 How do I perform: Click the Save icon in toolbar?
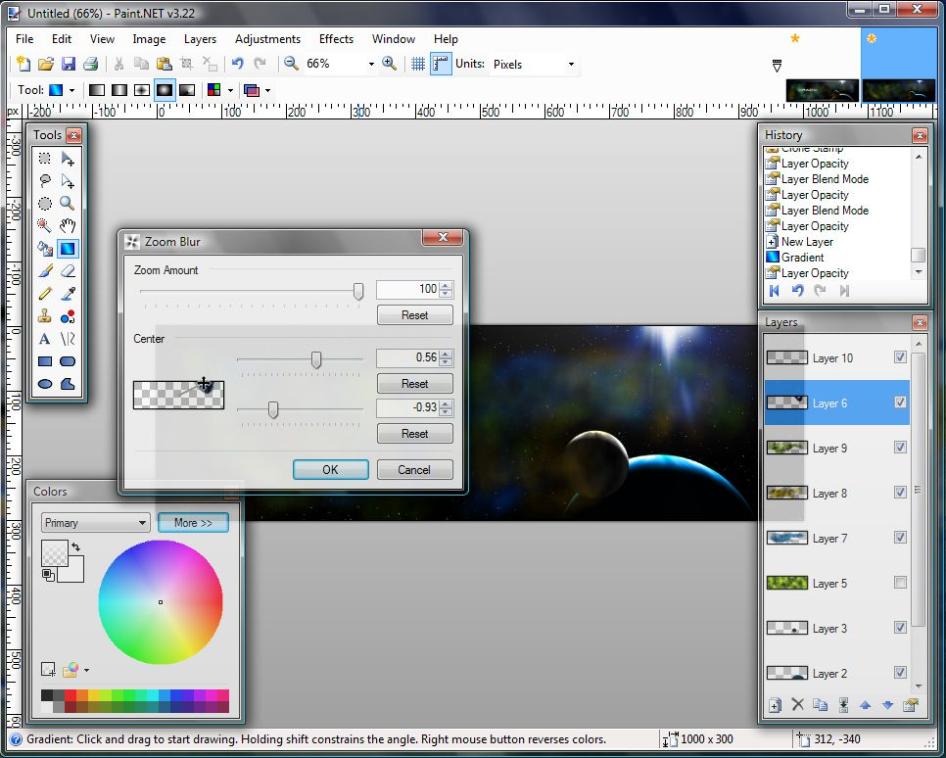[69, 64]
